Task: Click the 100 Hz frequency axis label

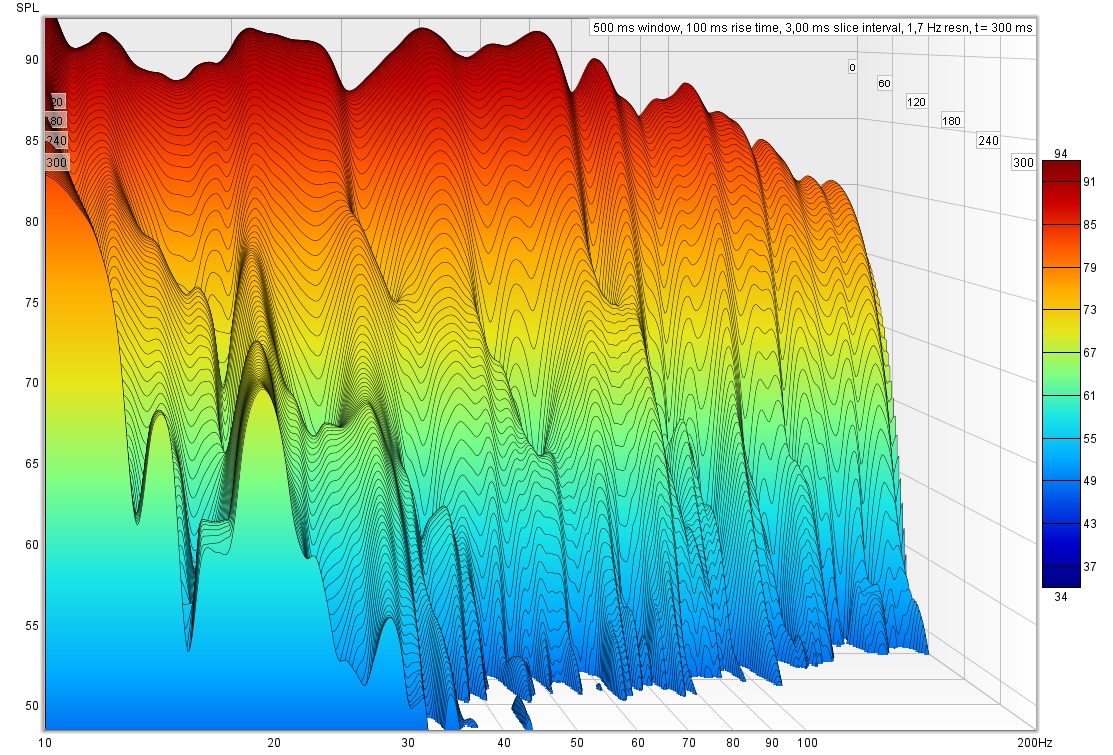Action: pyautogui.click(x=807, y=742)
